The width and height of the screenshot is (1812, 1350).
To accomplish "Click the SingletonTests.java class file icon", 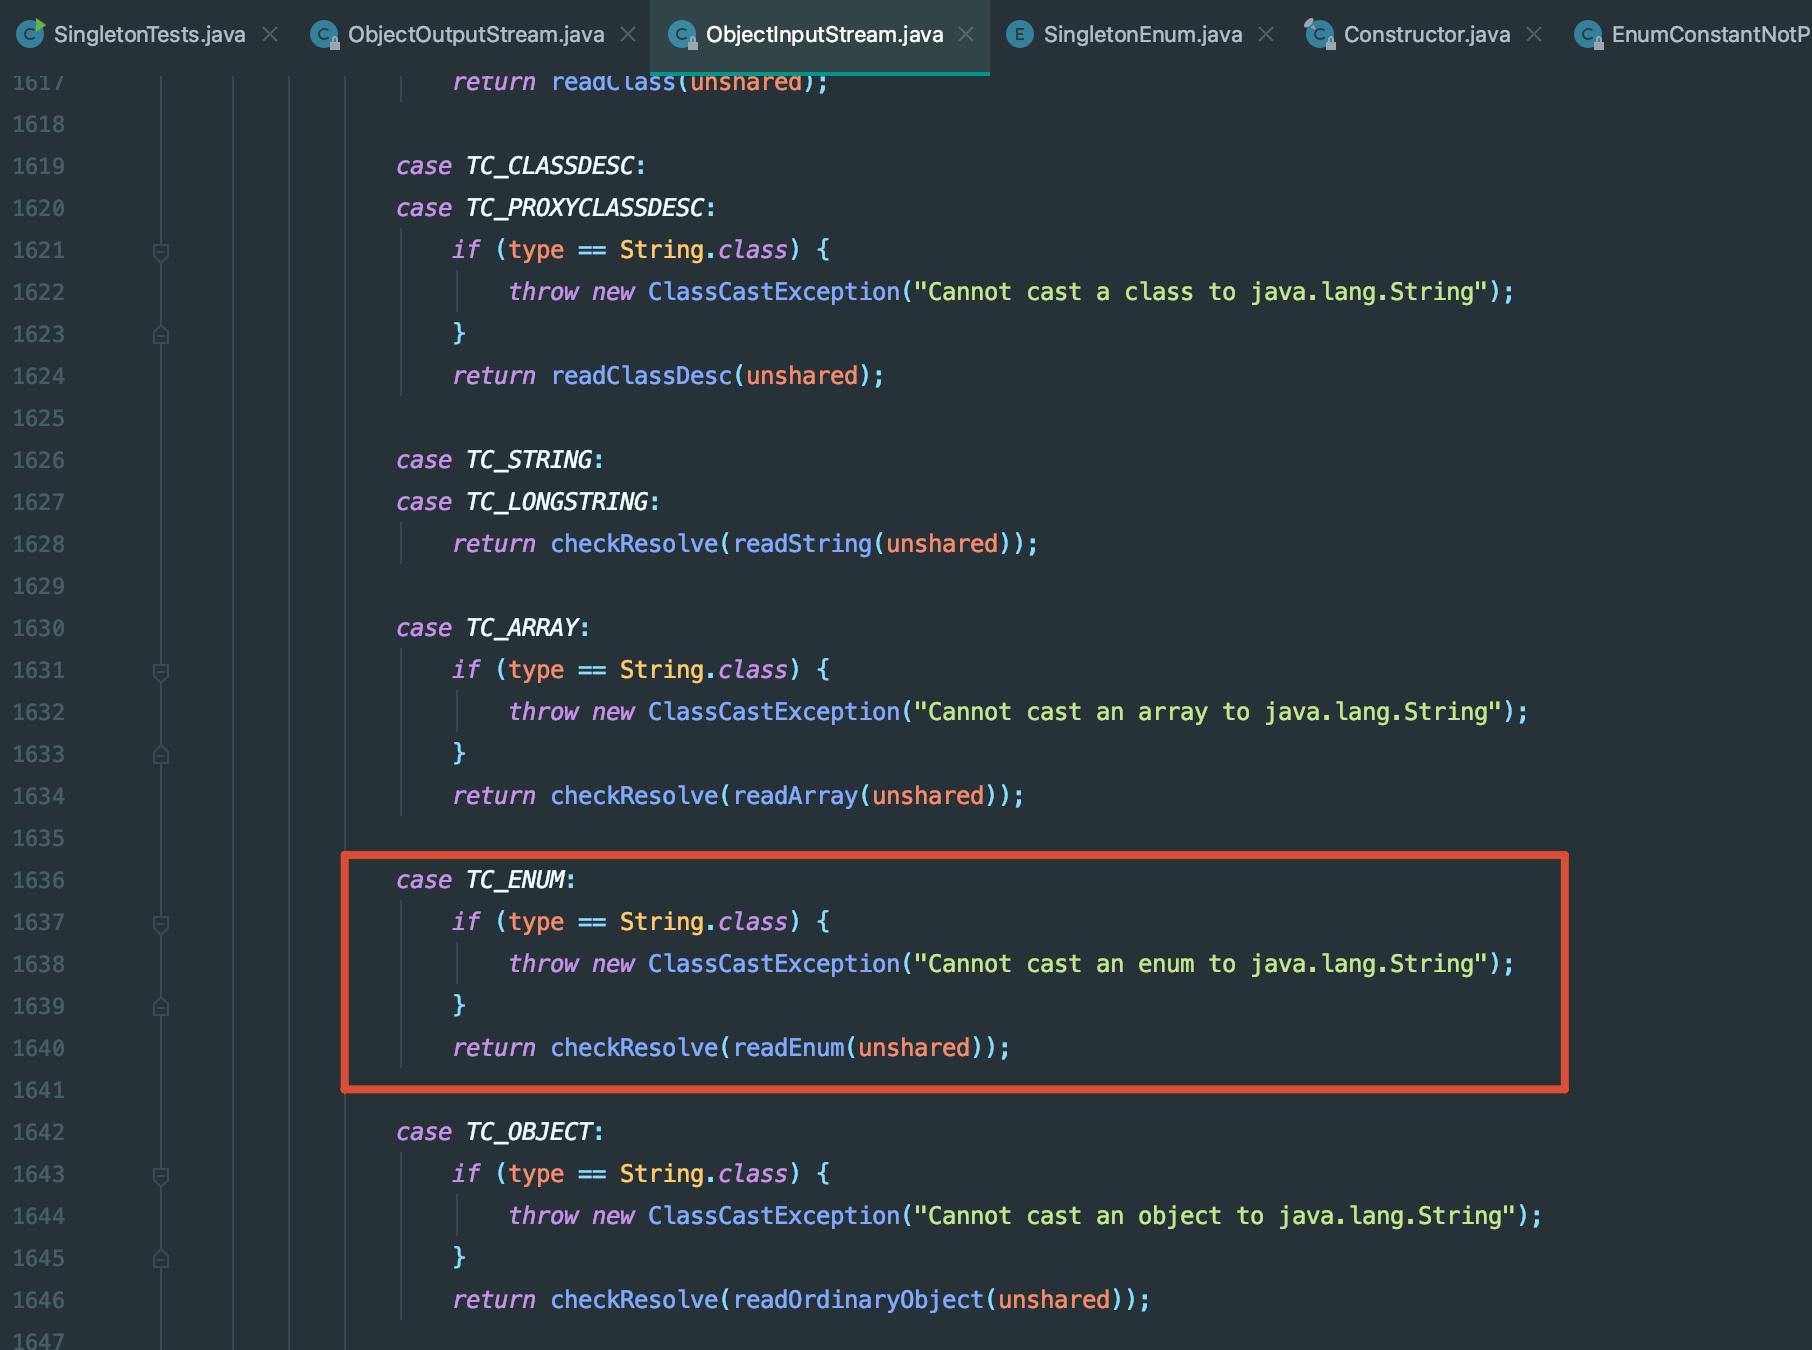I will click(31, 34).
